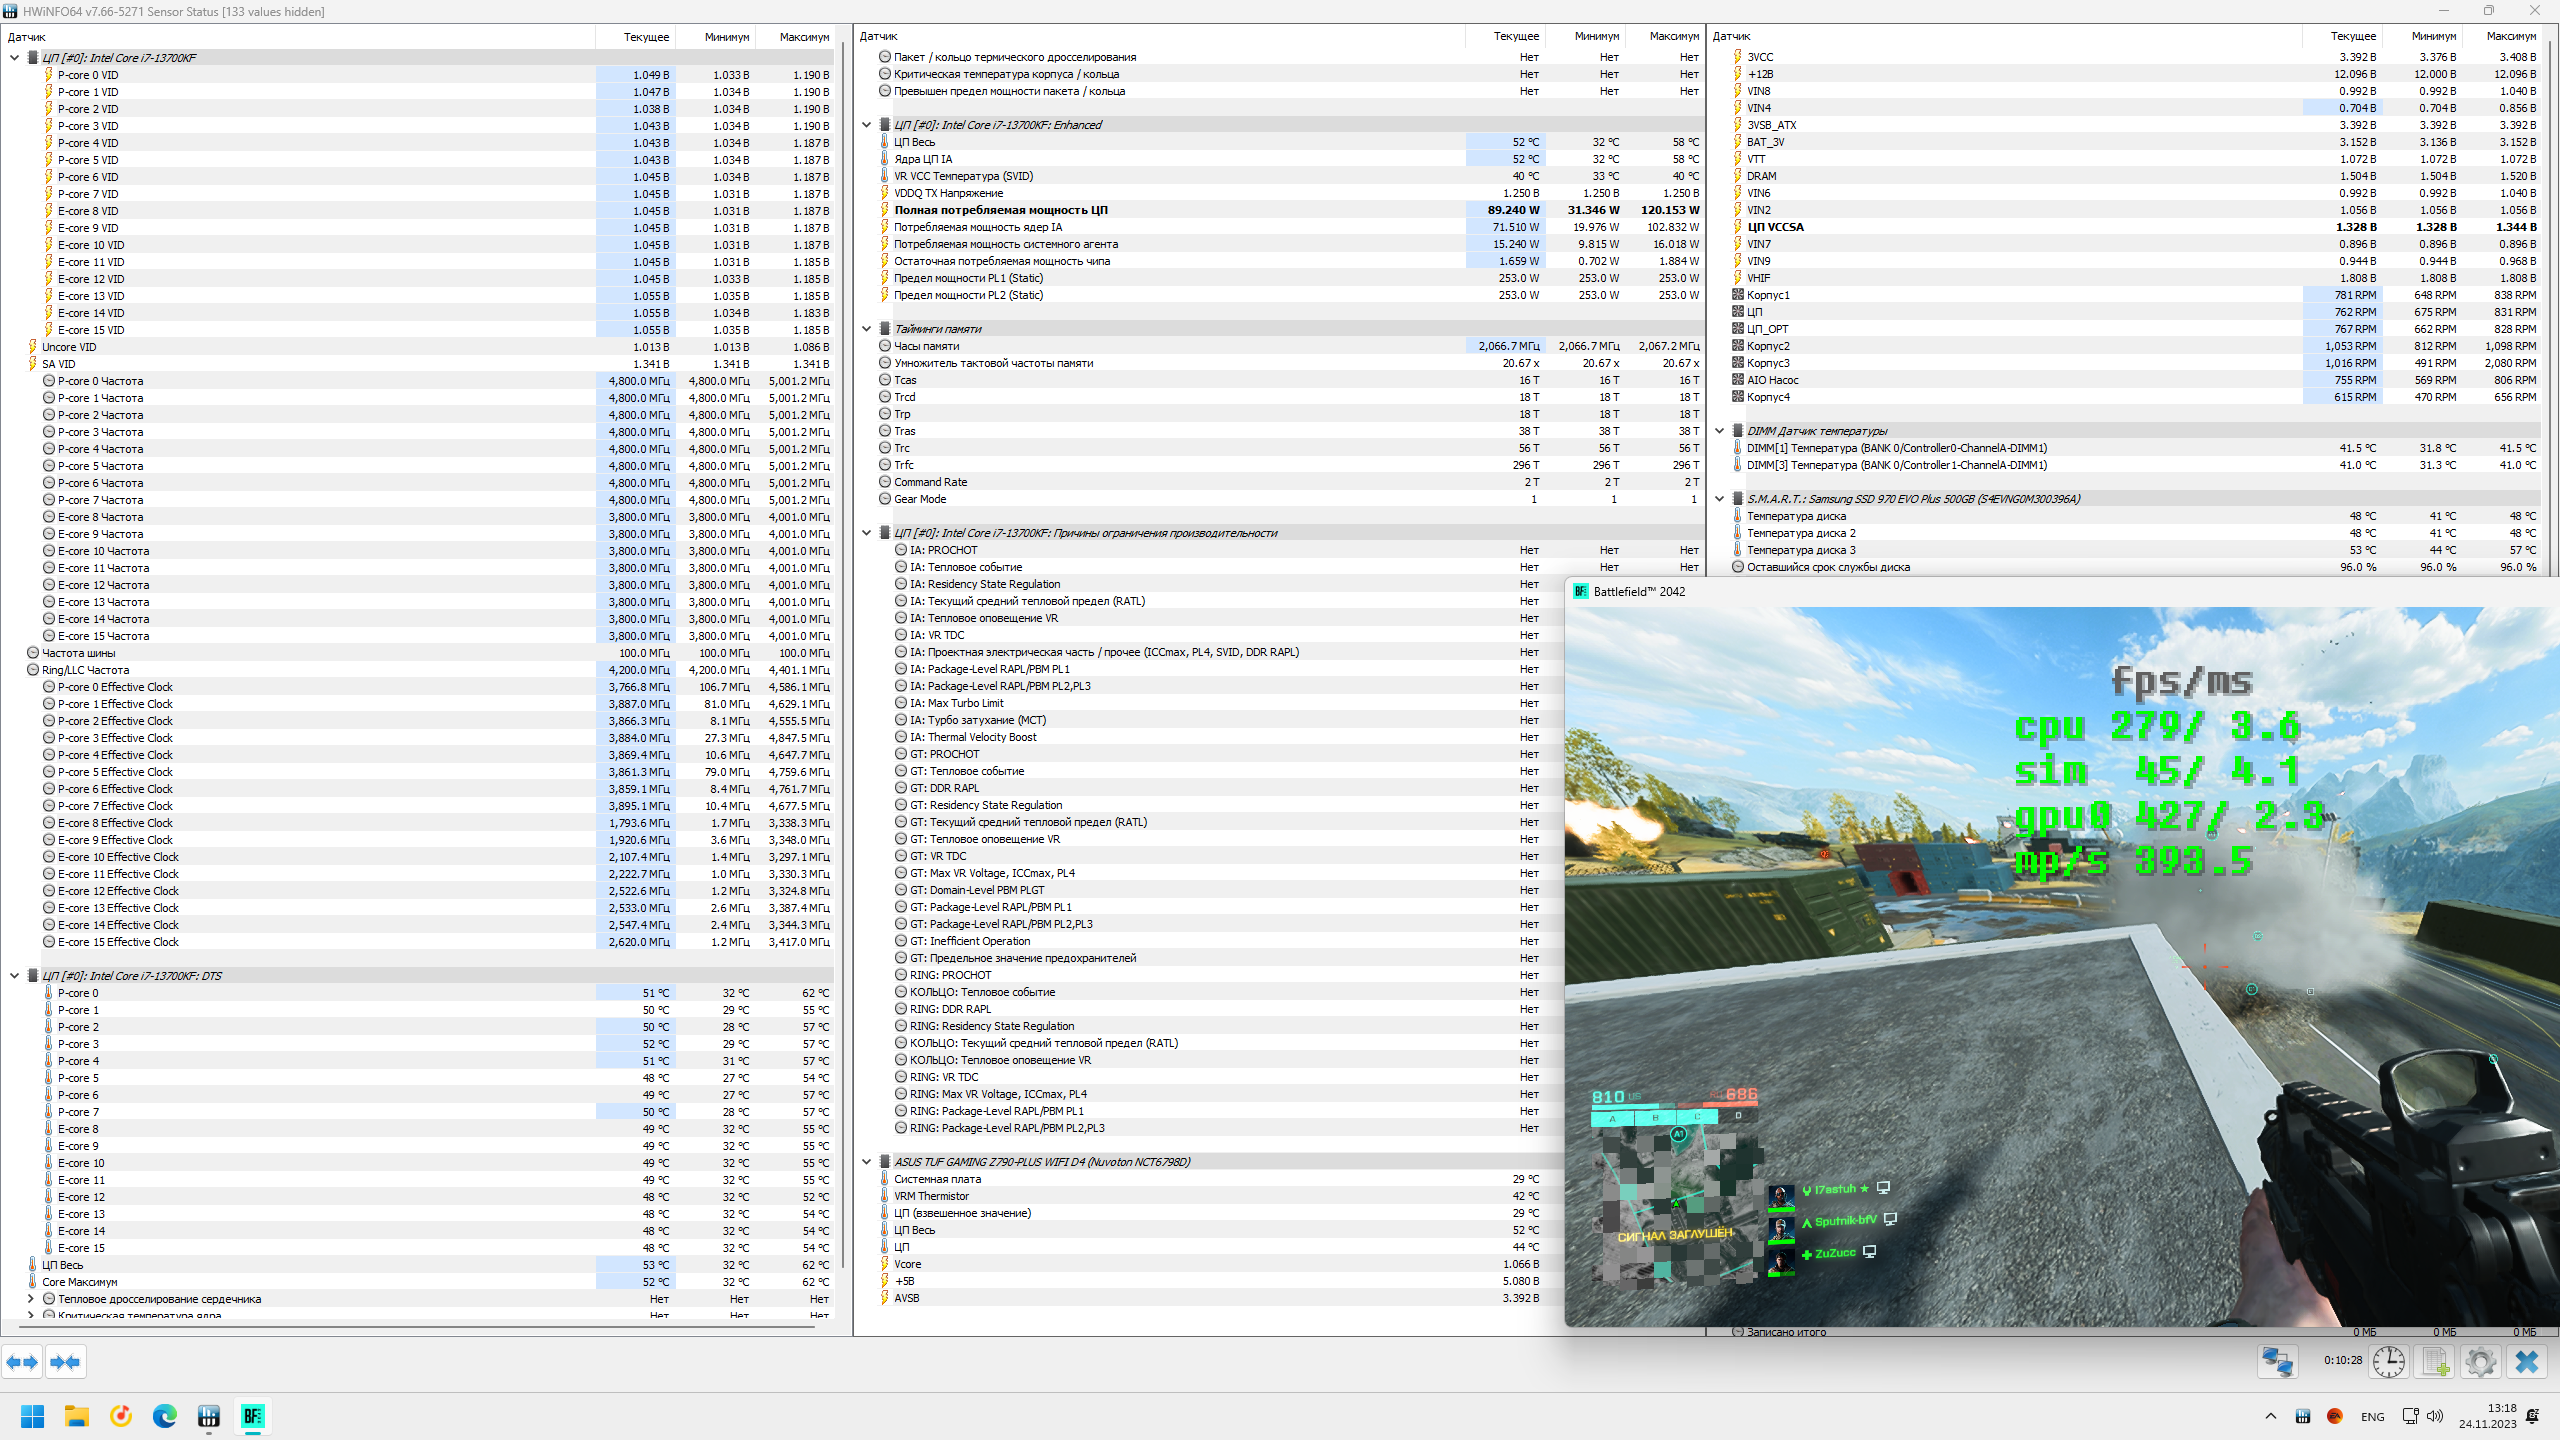2560x1440 pixels.
Task: Click the blue X close sensors icon
Action: point(2527,1362)
